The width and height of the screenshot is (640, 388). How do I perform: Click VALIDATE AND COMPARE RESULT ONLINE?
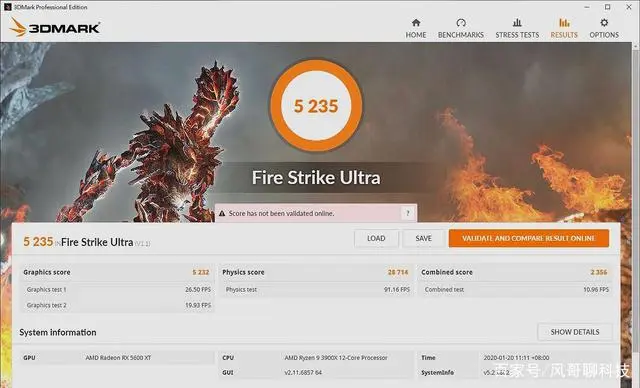coord(529,238)
